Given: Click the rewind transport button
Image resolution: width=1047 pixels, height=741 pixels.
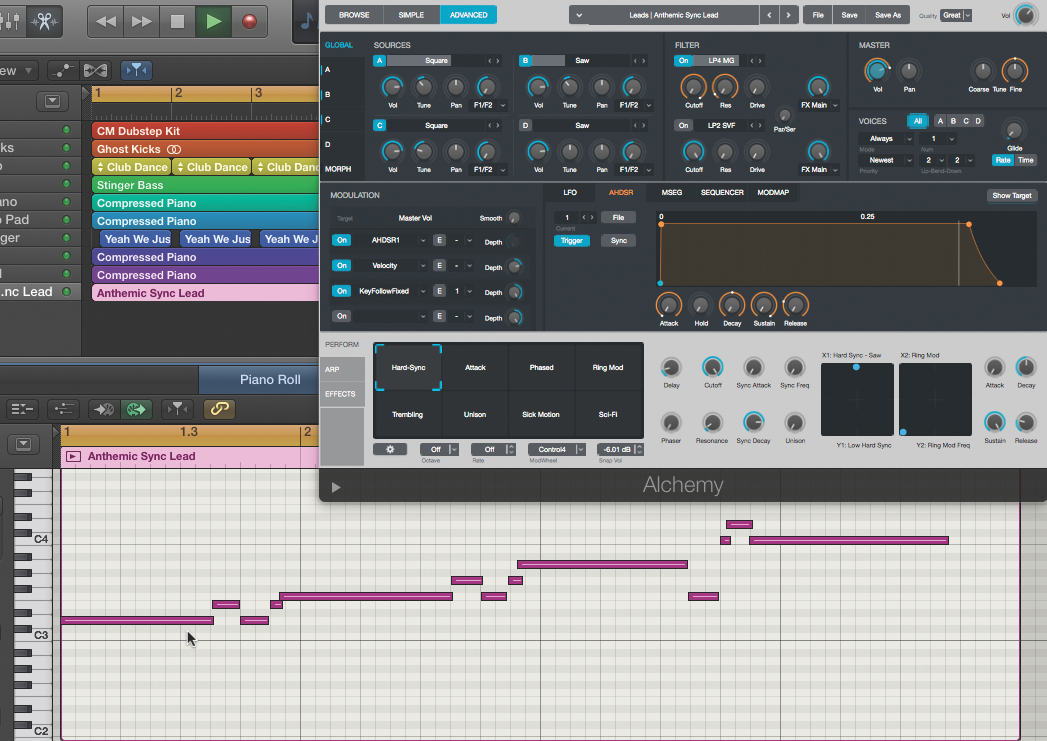Looking at the screenshot, I should (x=106, y=21).
